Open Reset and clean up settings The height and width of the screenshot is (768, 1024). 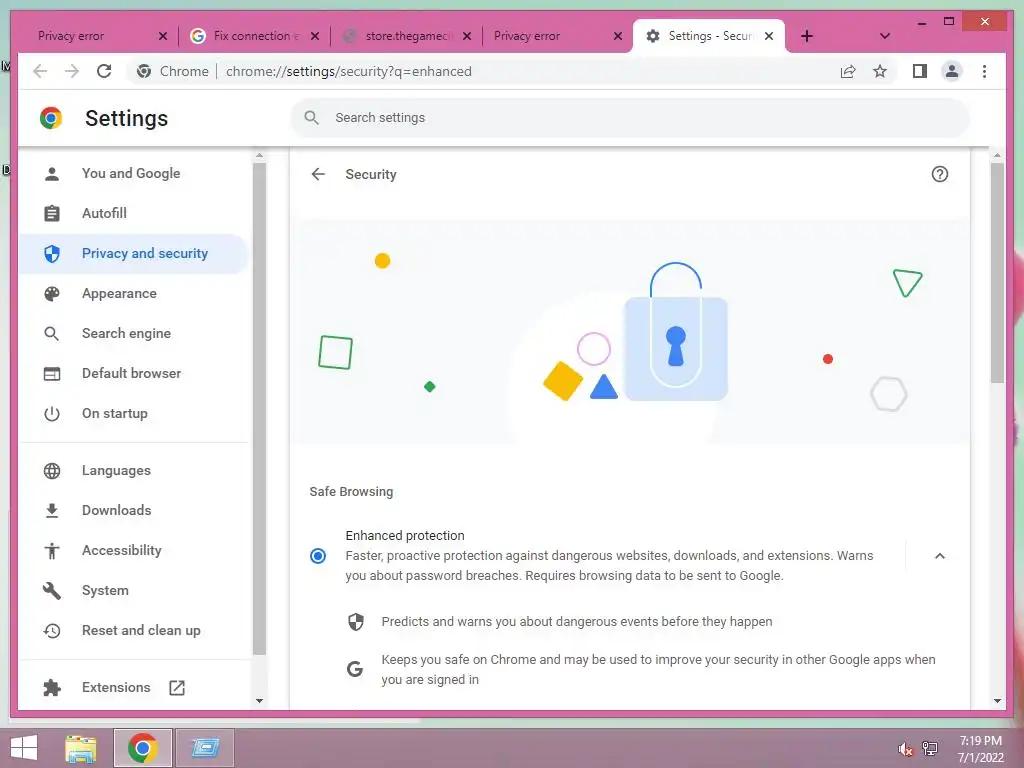click(134, 631)
